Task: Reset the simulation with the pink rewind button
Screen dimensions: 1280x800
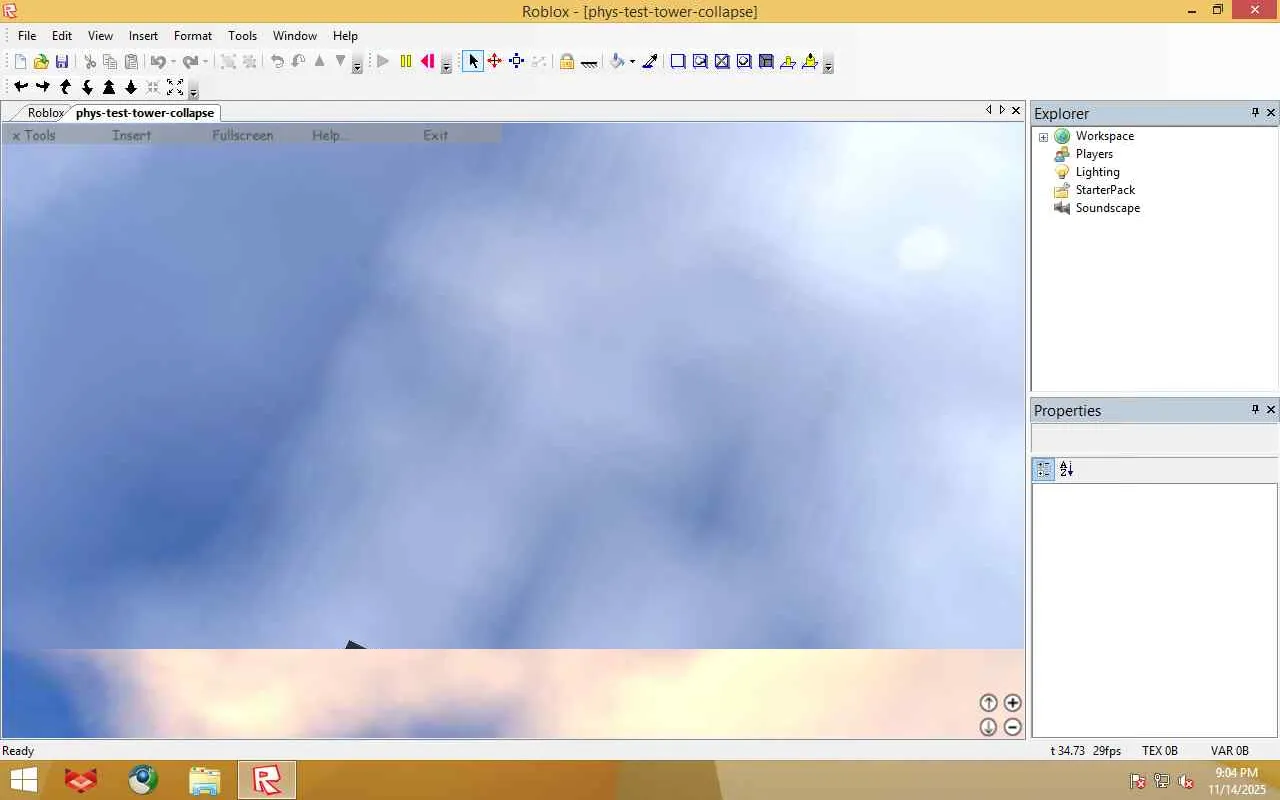Action: [x=427, y=62]
